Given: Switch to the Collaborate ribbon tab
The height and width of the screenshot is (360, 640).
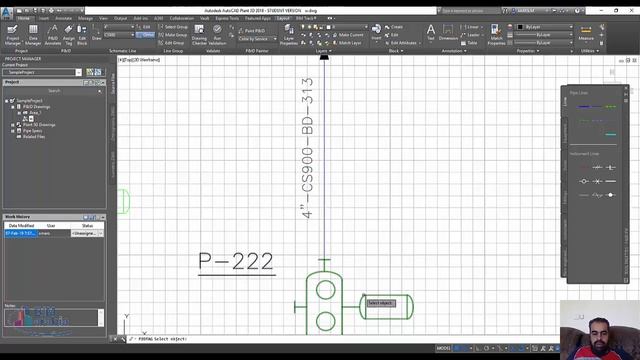Looking at the screenshot, I should 182,18.
